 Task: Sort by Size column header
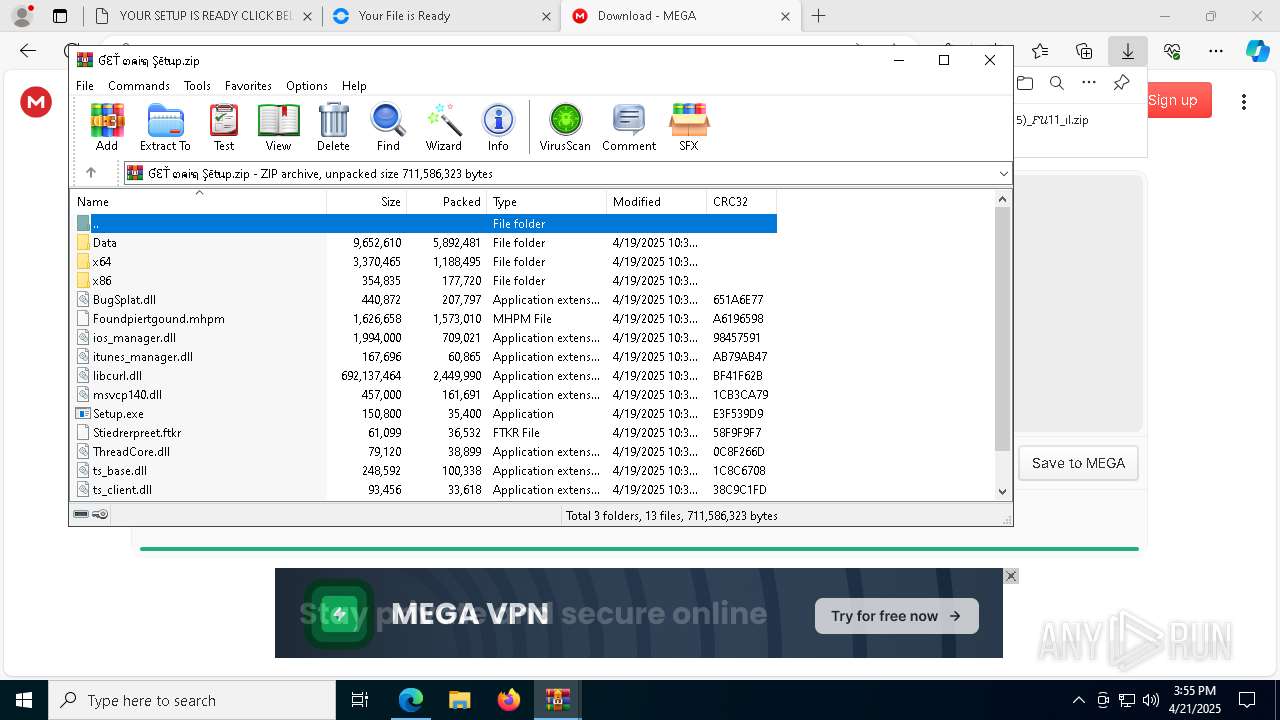click(x=367, y=201)
